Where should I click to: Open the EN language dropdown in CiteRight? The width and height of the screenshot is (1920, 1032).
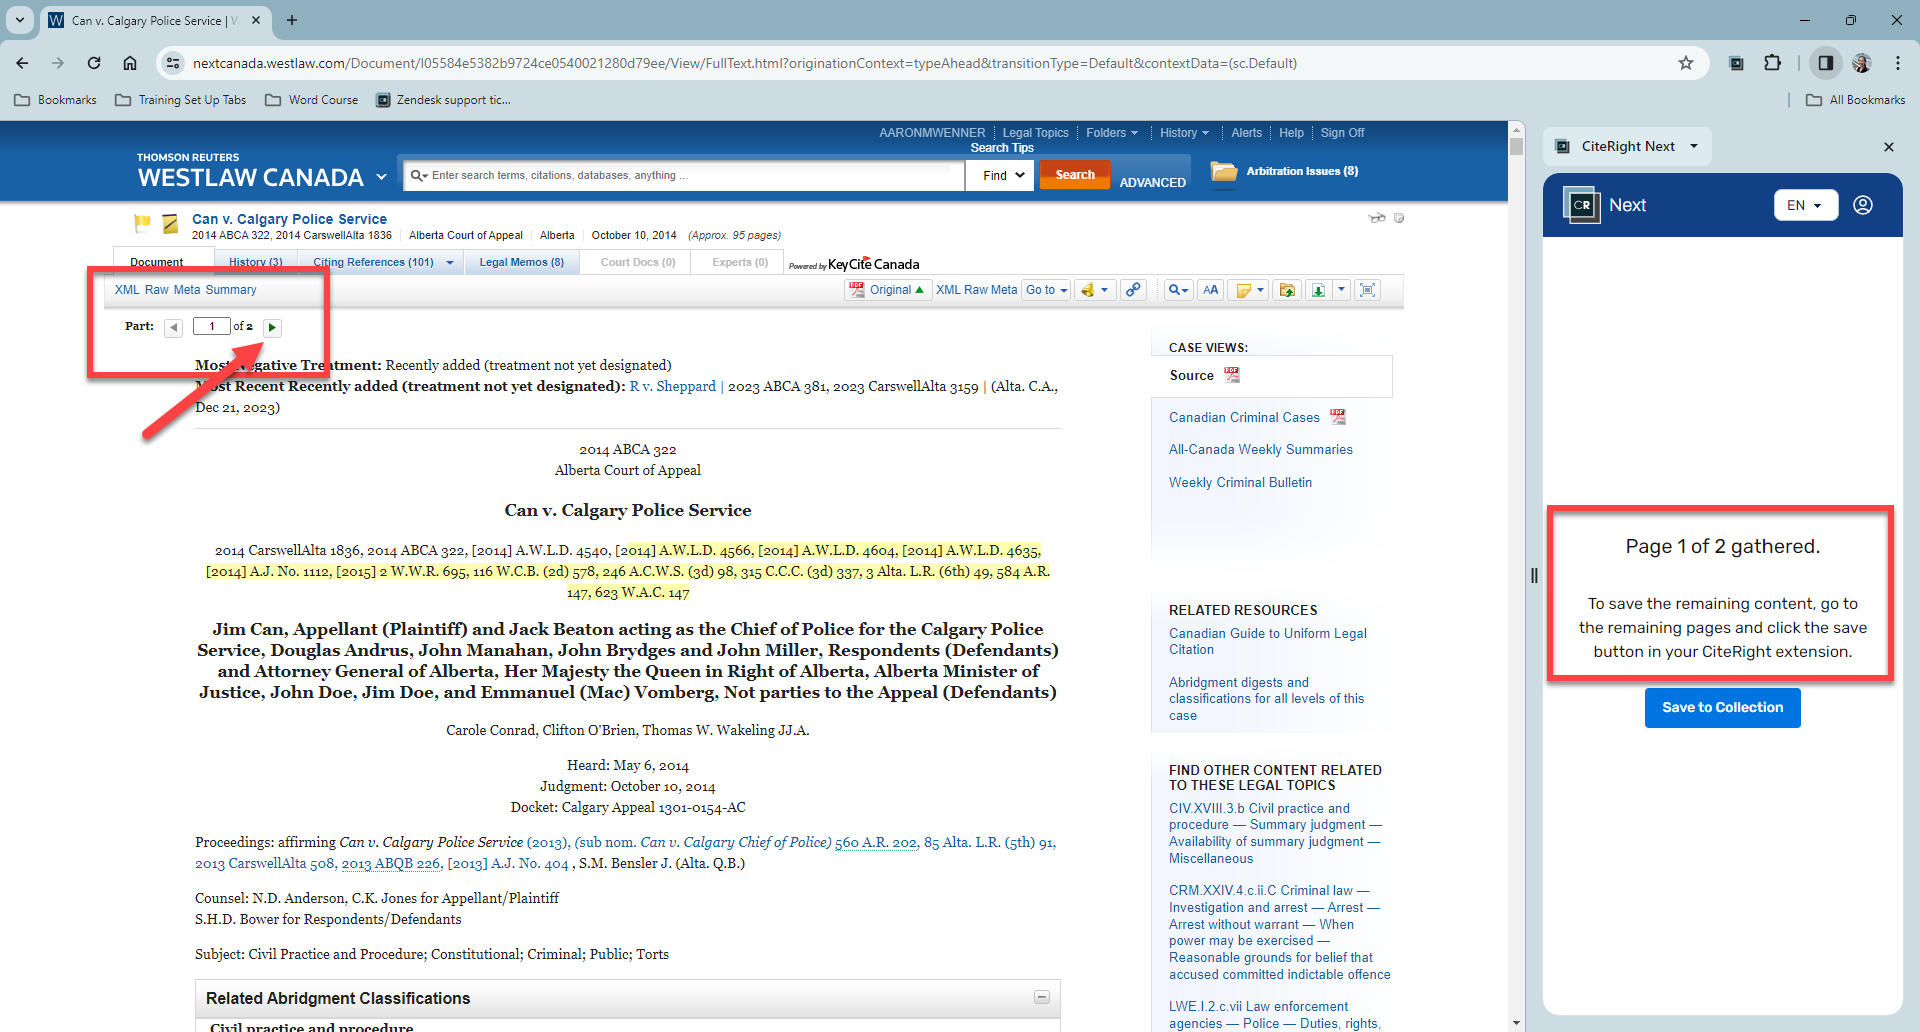pos(1806,205)
